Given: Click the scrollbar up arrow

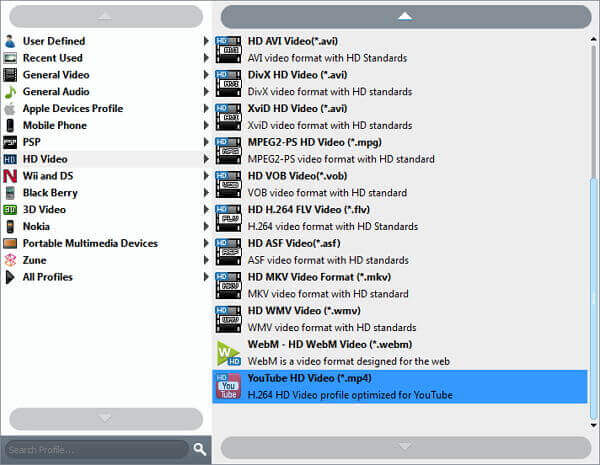Looking at the screenshot, I should coord(593,39).
